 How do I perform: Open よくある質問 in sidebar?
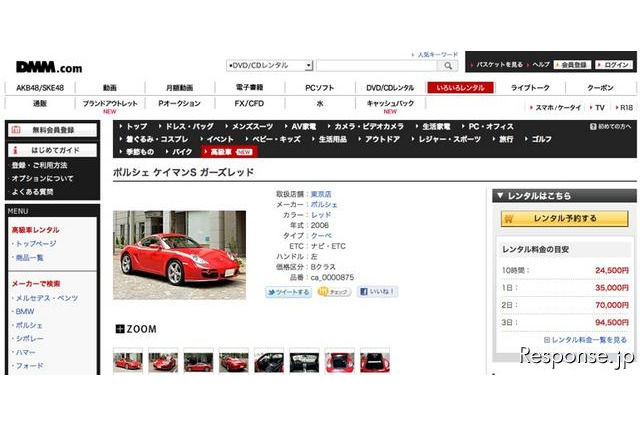(32, 191)
